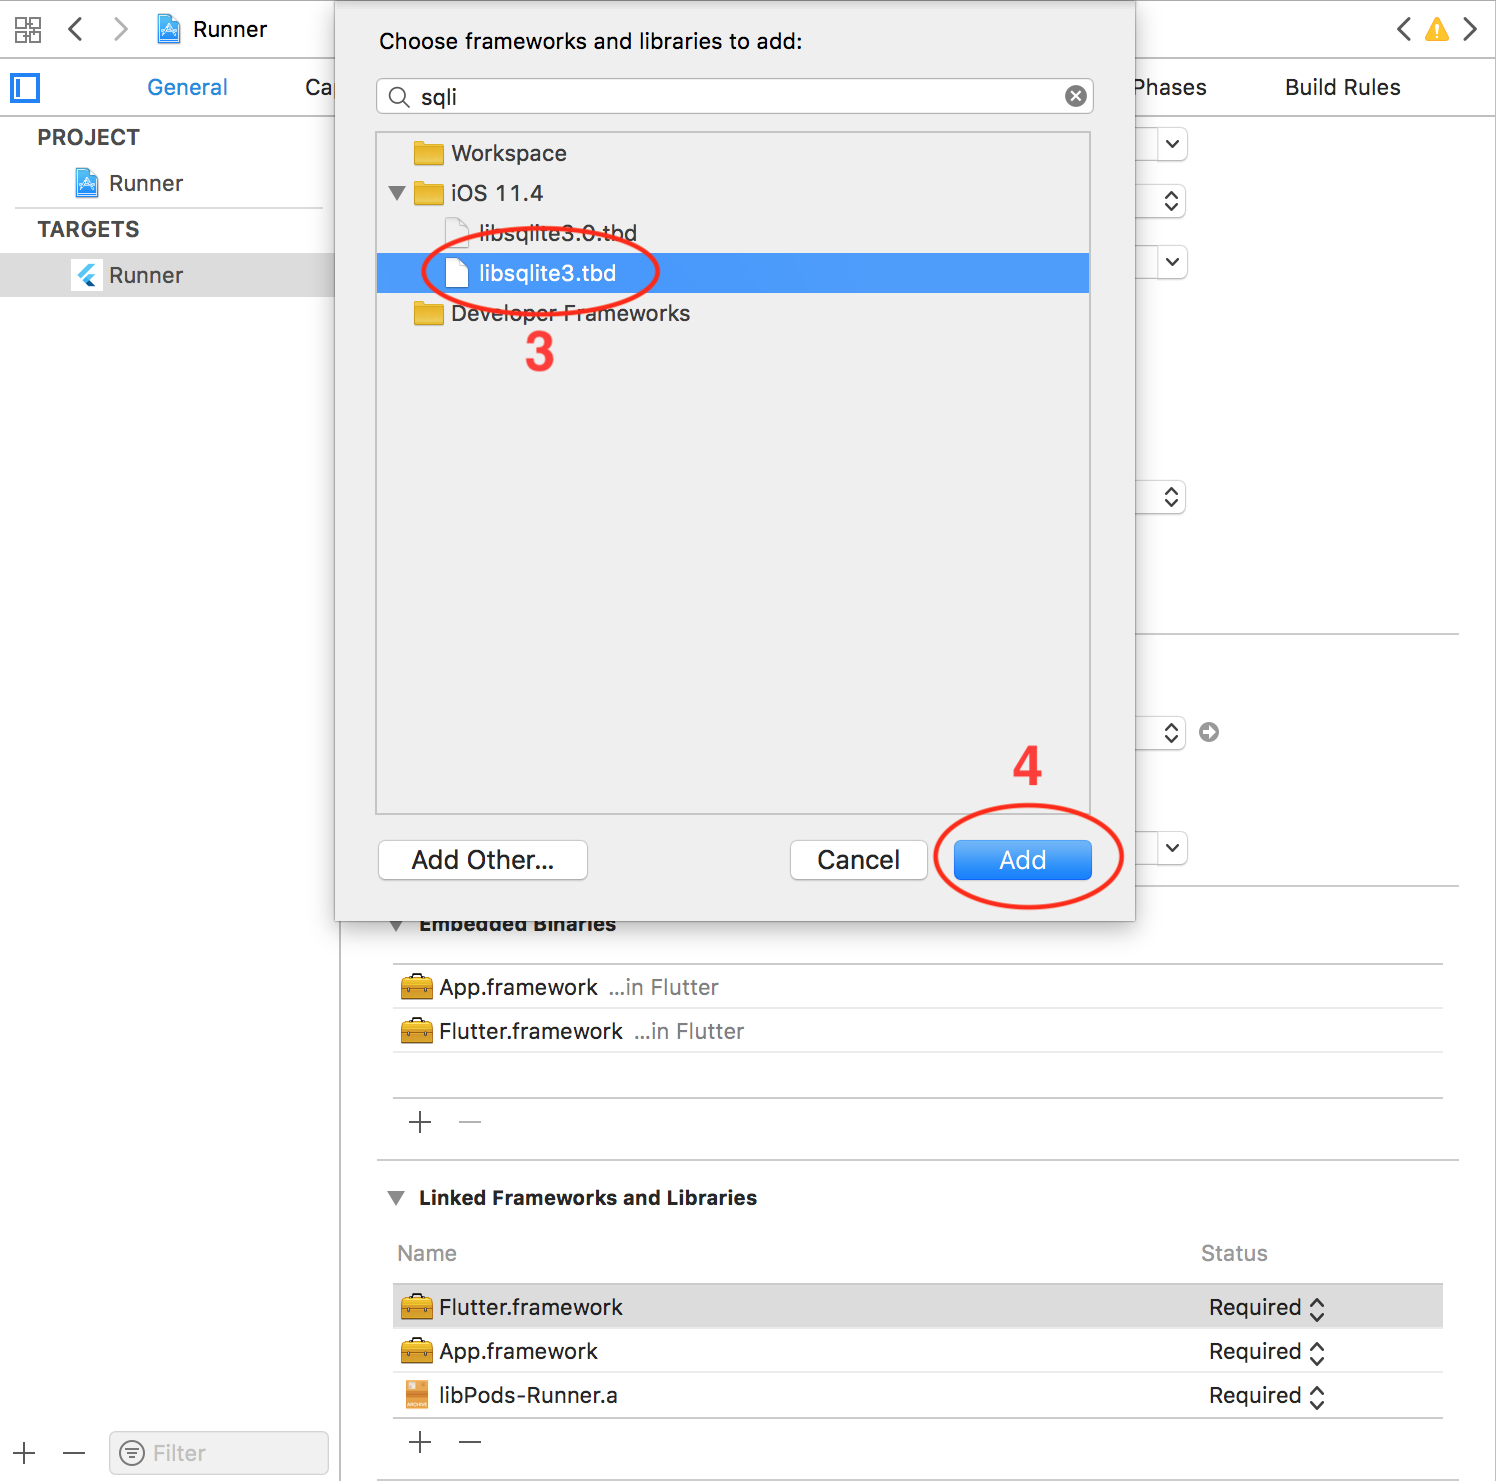1496x1481 pixels.
Task: Click the circled arrow icon at right
Action: click(x=1209, y=732)
